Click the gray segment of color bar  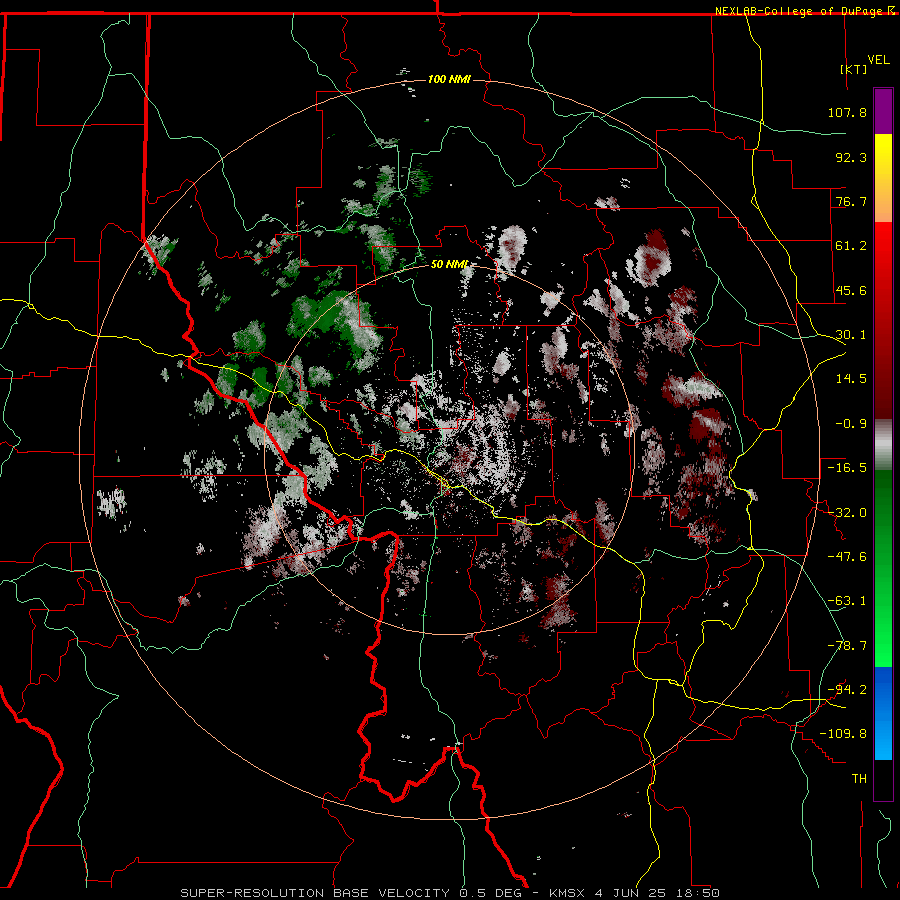point(883,445)
